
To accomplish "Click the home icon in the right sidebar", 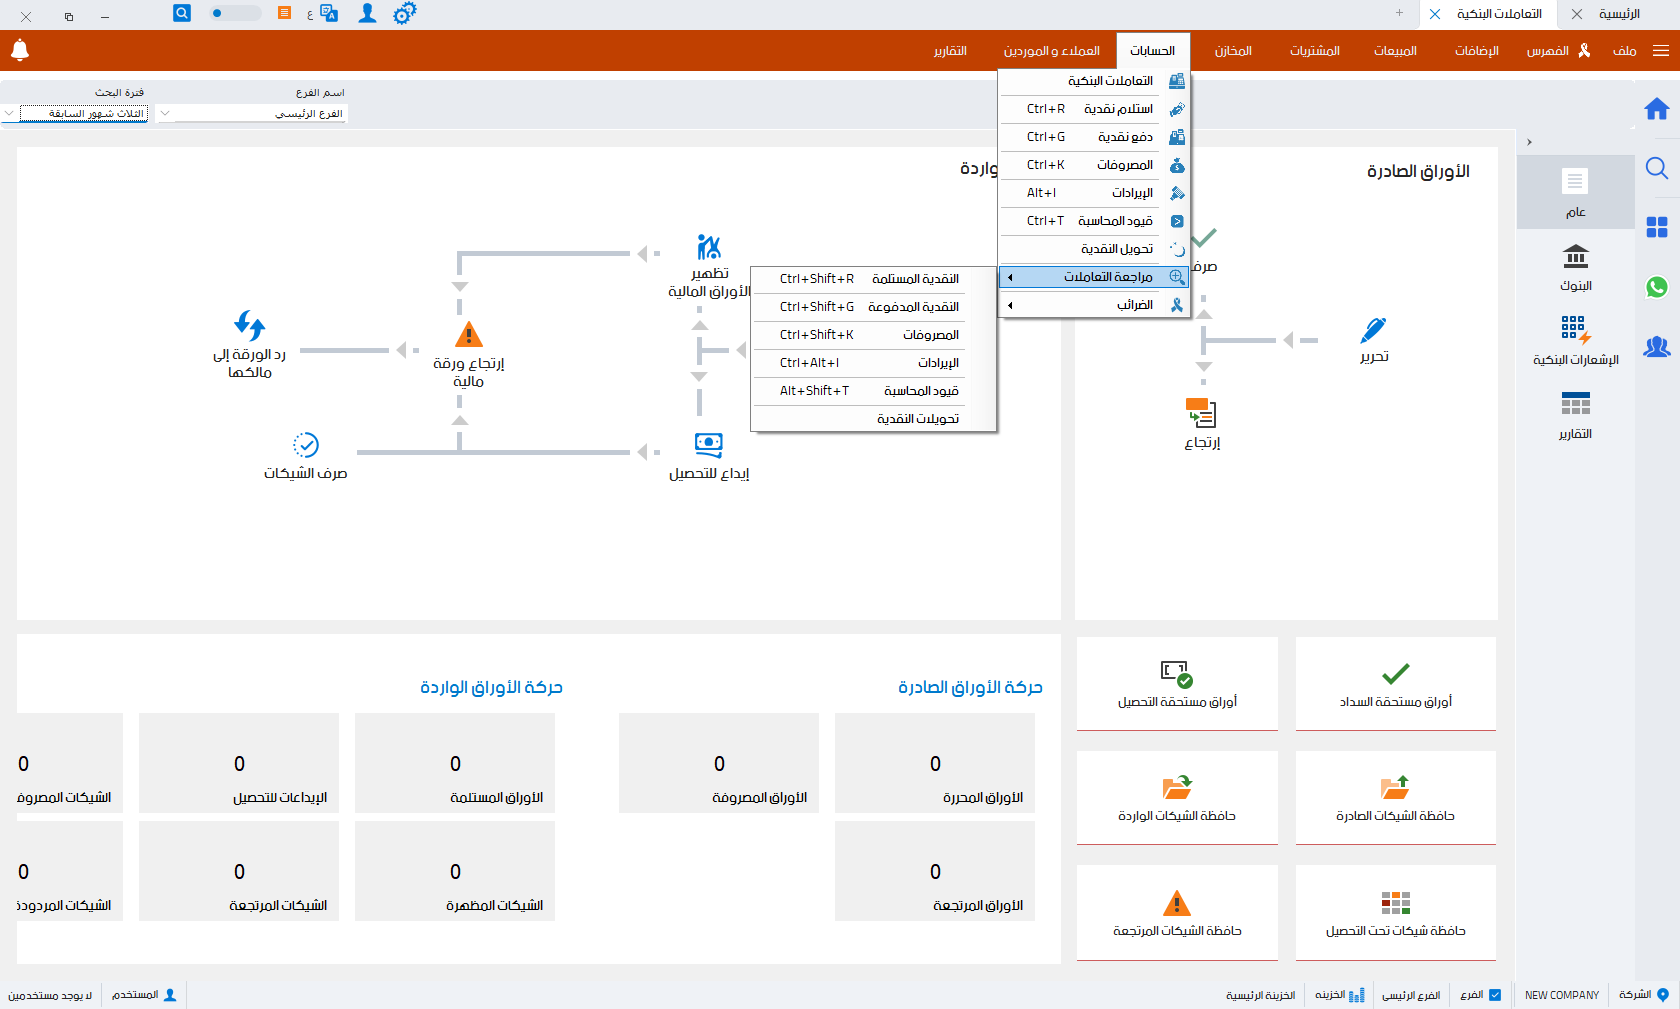I will (1657, 109).
